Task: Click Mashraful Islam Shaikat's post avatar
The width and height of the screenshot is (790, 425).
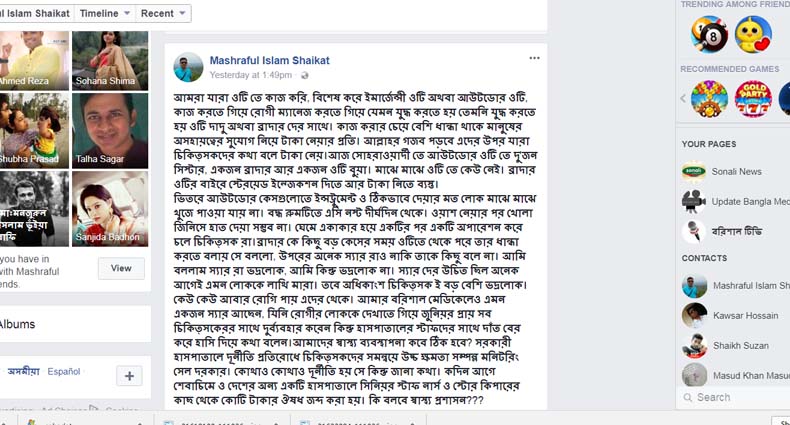Action: 188,67
